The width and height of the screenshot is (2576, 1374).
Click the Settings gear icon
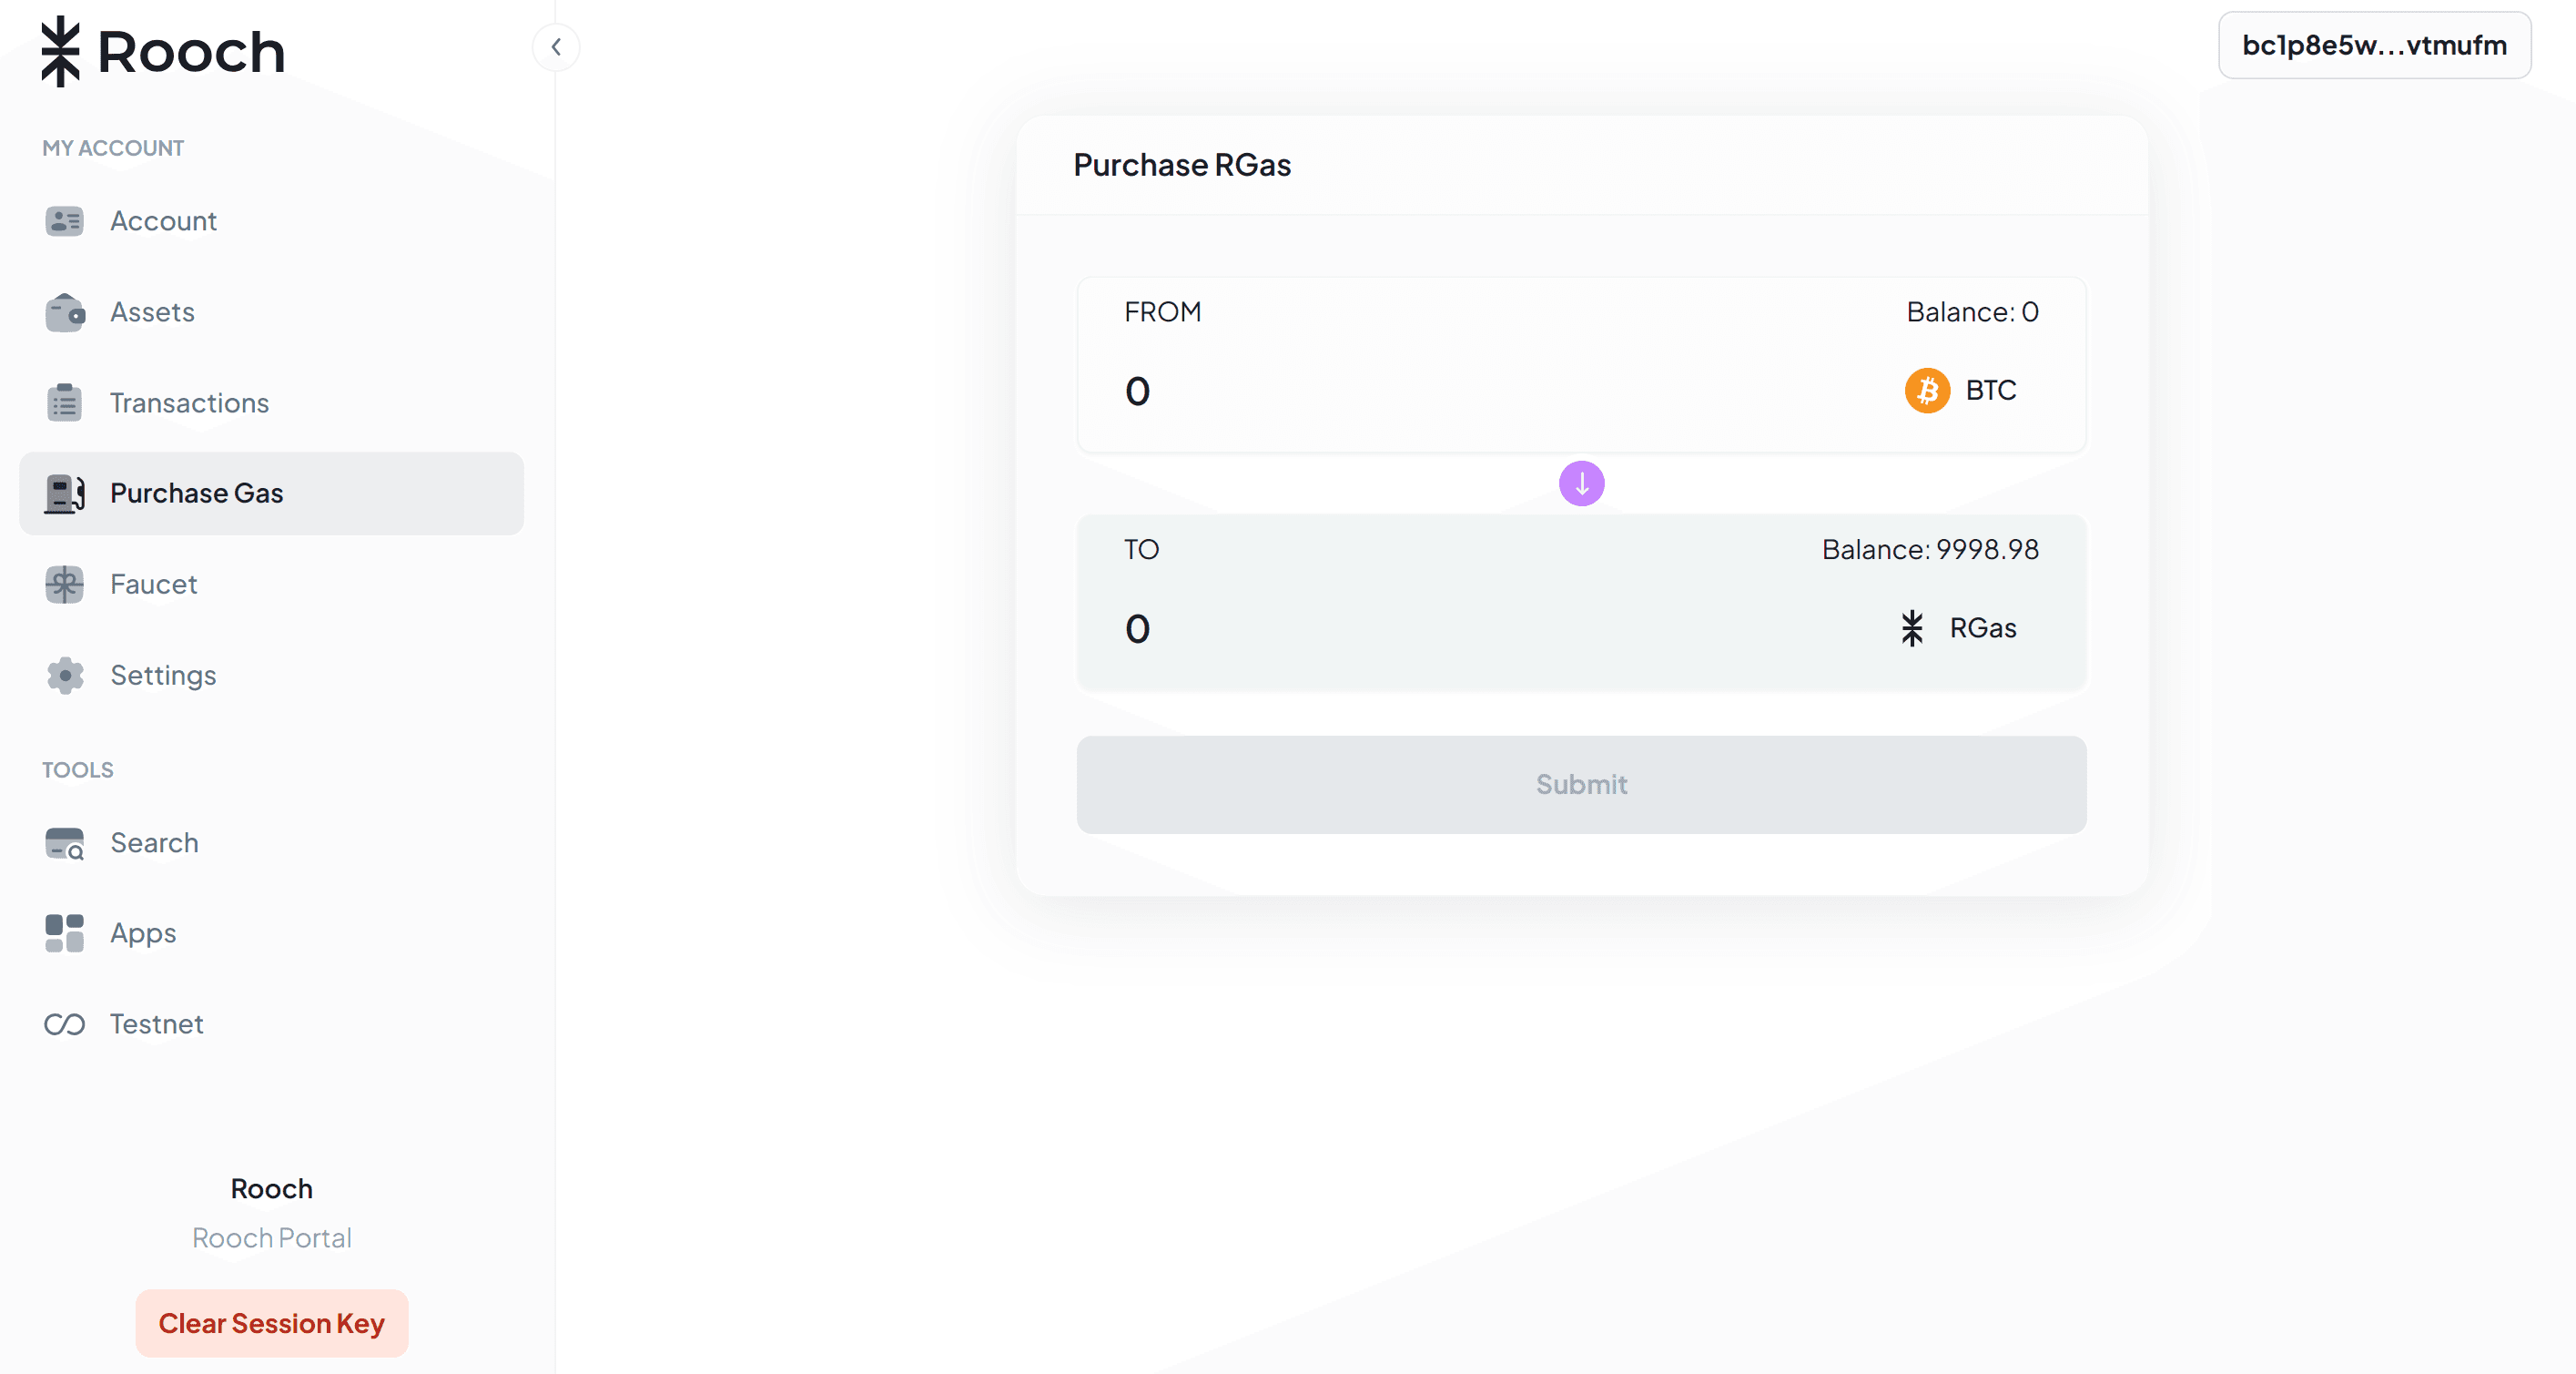click(65, 675)
